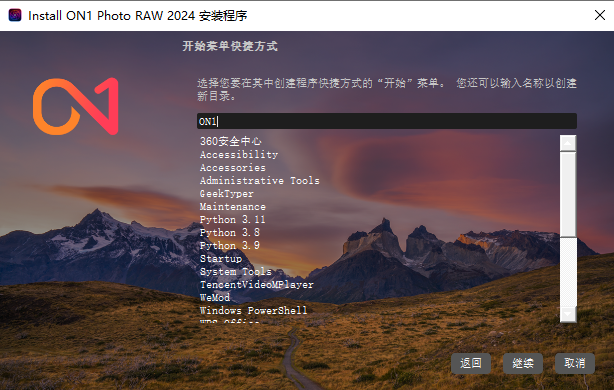Select Maintenance in the folder list

coord(233,206)
